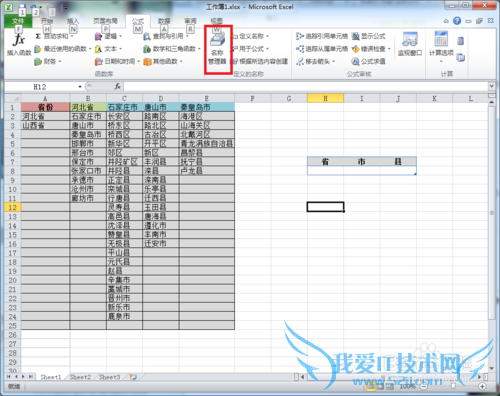Click the horizontal scrollbar left arrow
Image resolution: width=500 pixels, height=396 pixels.
coord(303,377)
